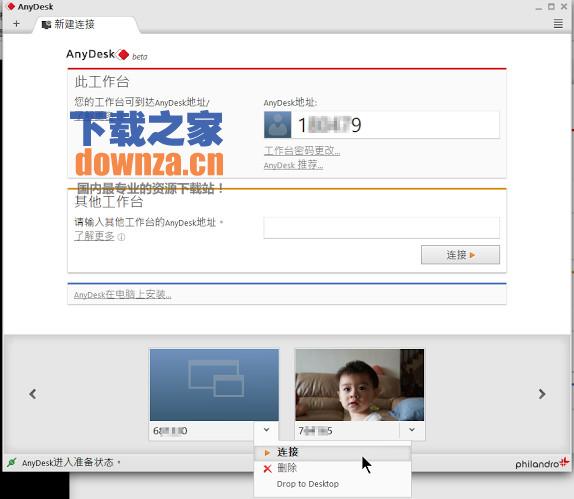Focus the remote AnyDesk address input field

381,227
